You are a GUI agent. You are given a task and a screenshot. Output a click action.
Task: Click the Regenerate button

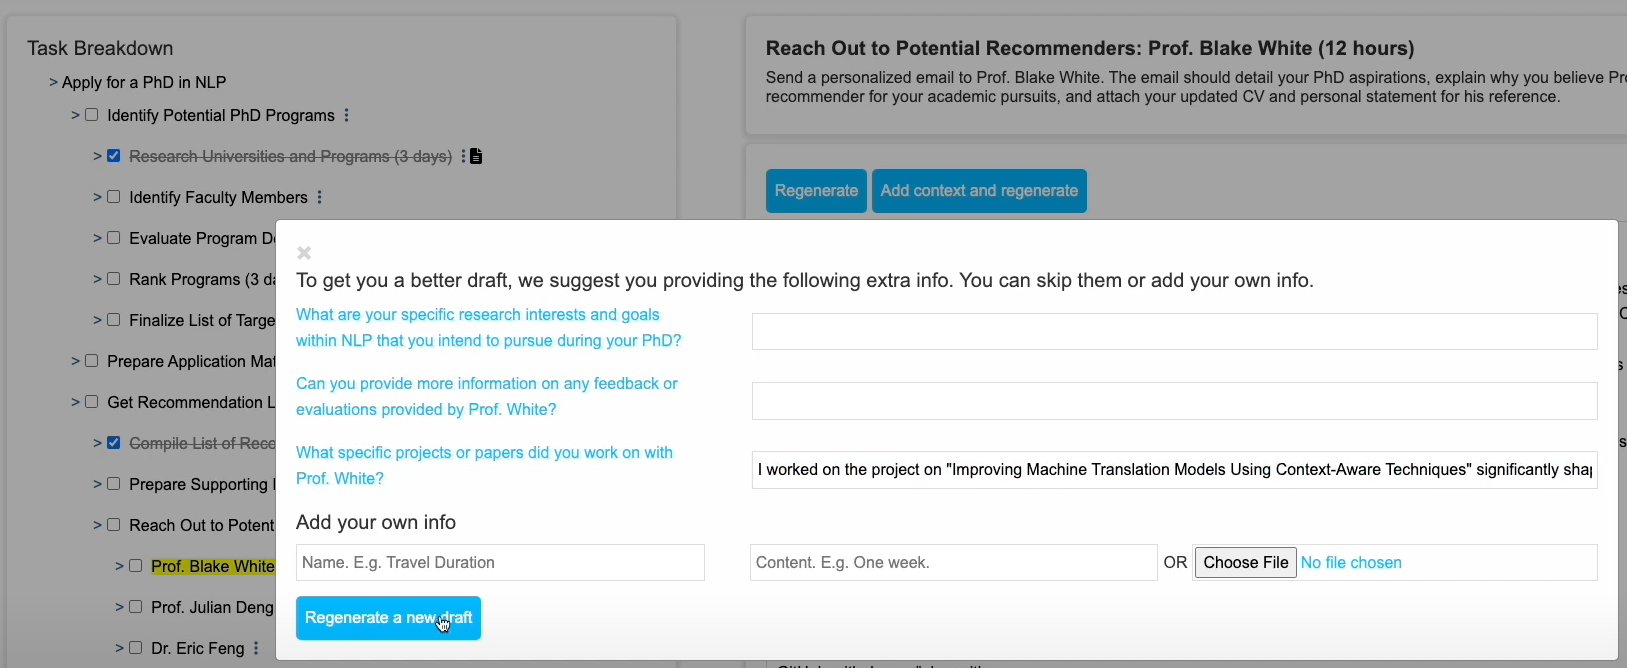[816, 191]
